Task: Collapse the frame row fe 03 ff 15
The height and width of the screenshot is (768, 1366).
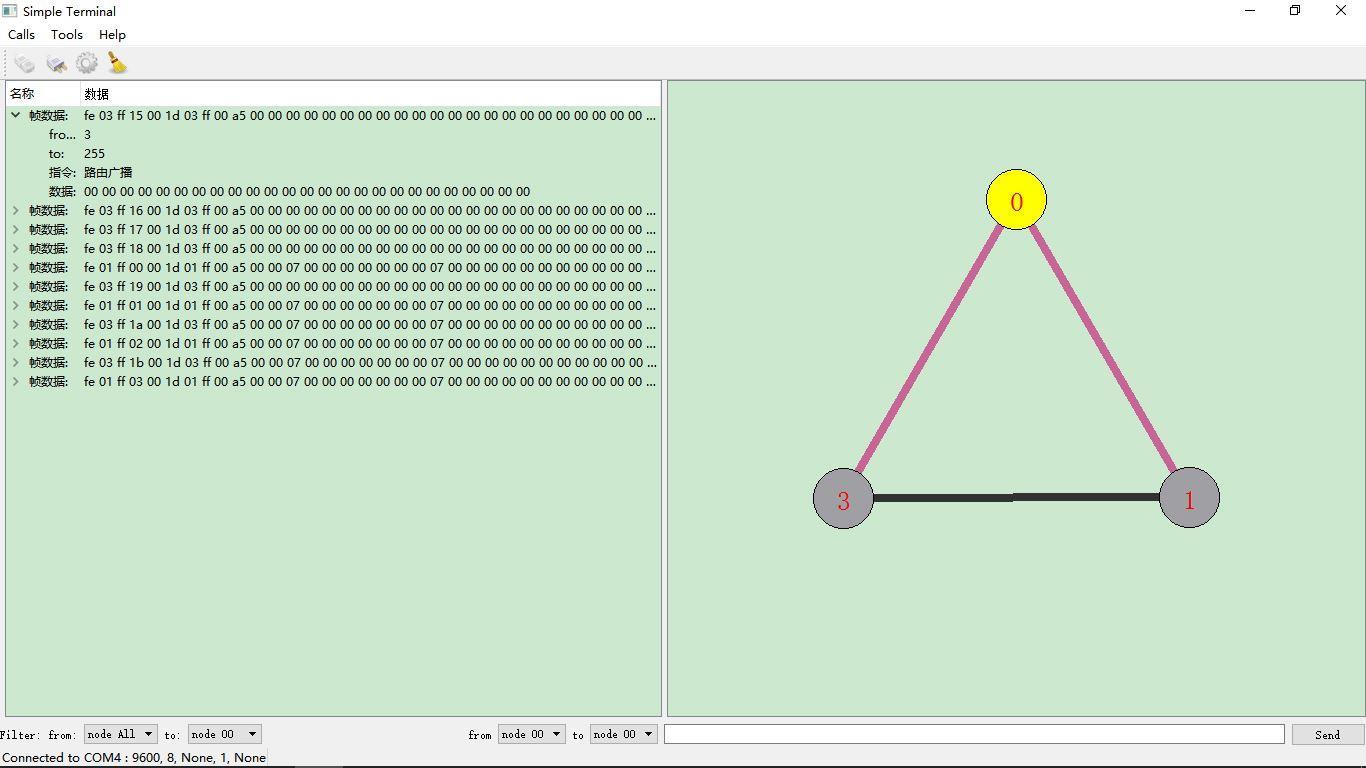Action: (15, 115)
